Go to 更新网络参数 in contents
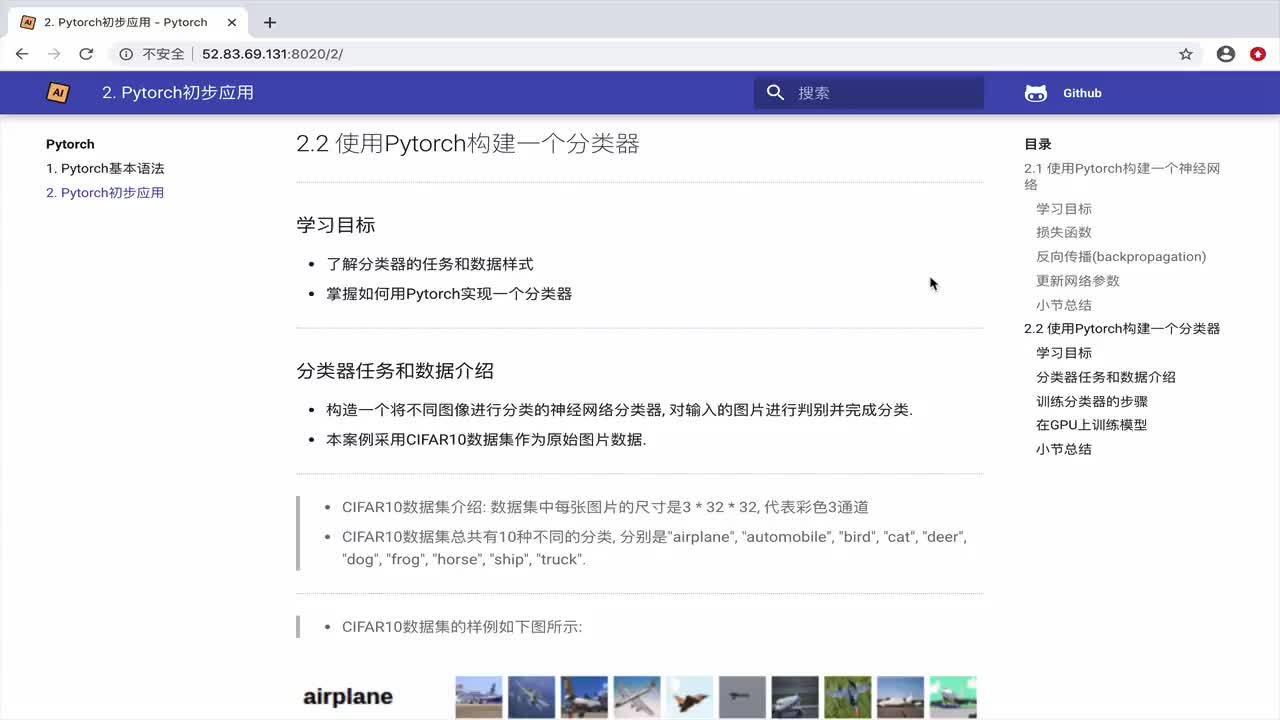Image resolution: width=1280 pixels, height=720 pixels. [1078, 280]
